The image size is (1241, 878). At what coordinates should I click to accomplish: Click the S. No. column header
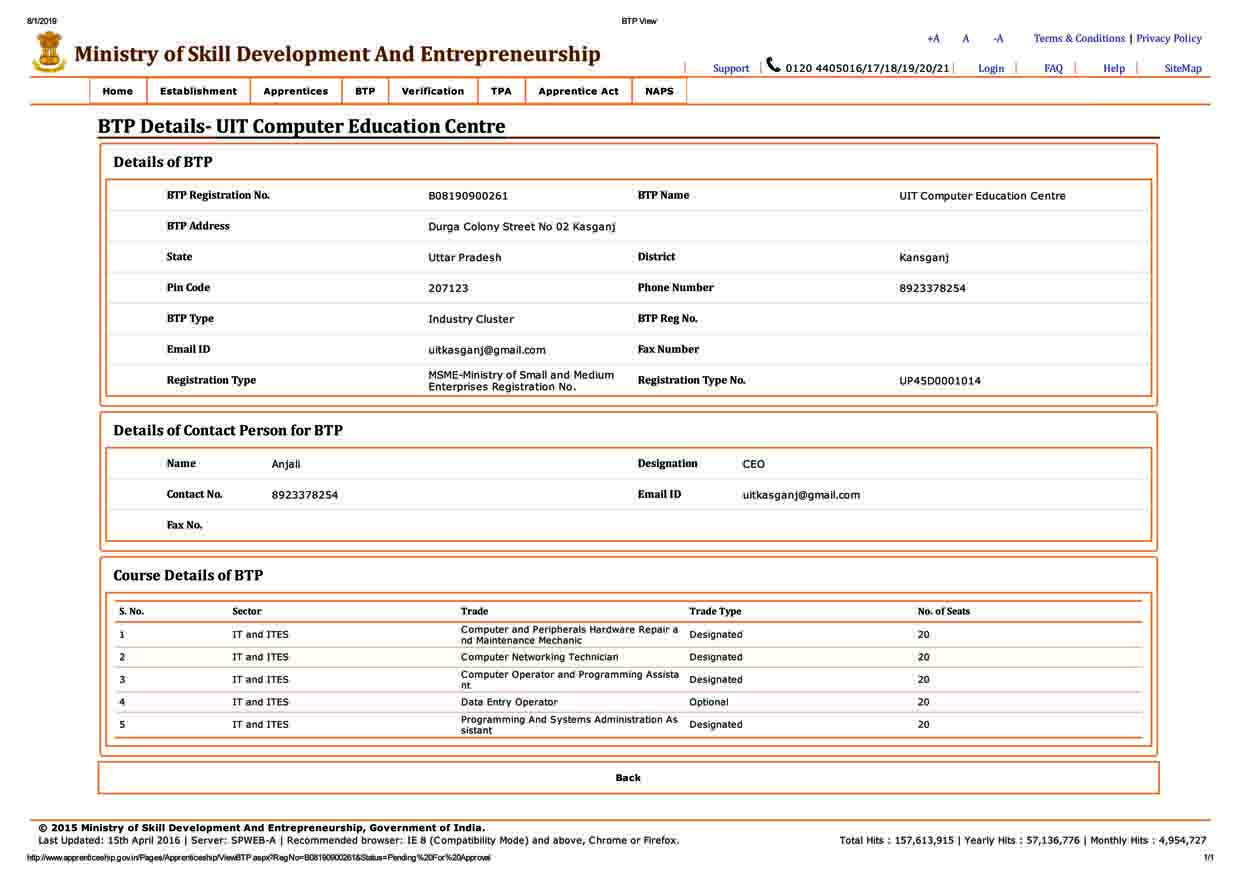[x=131, y=611]
